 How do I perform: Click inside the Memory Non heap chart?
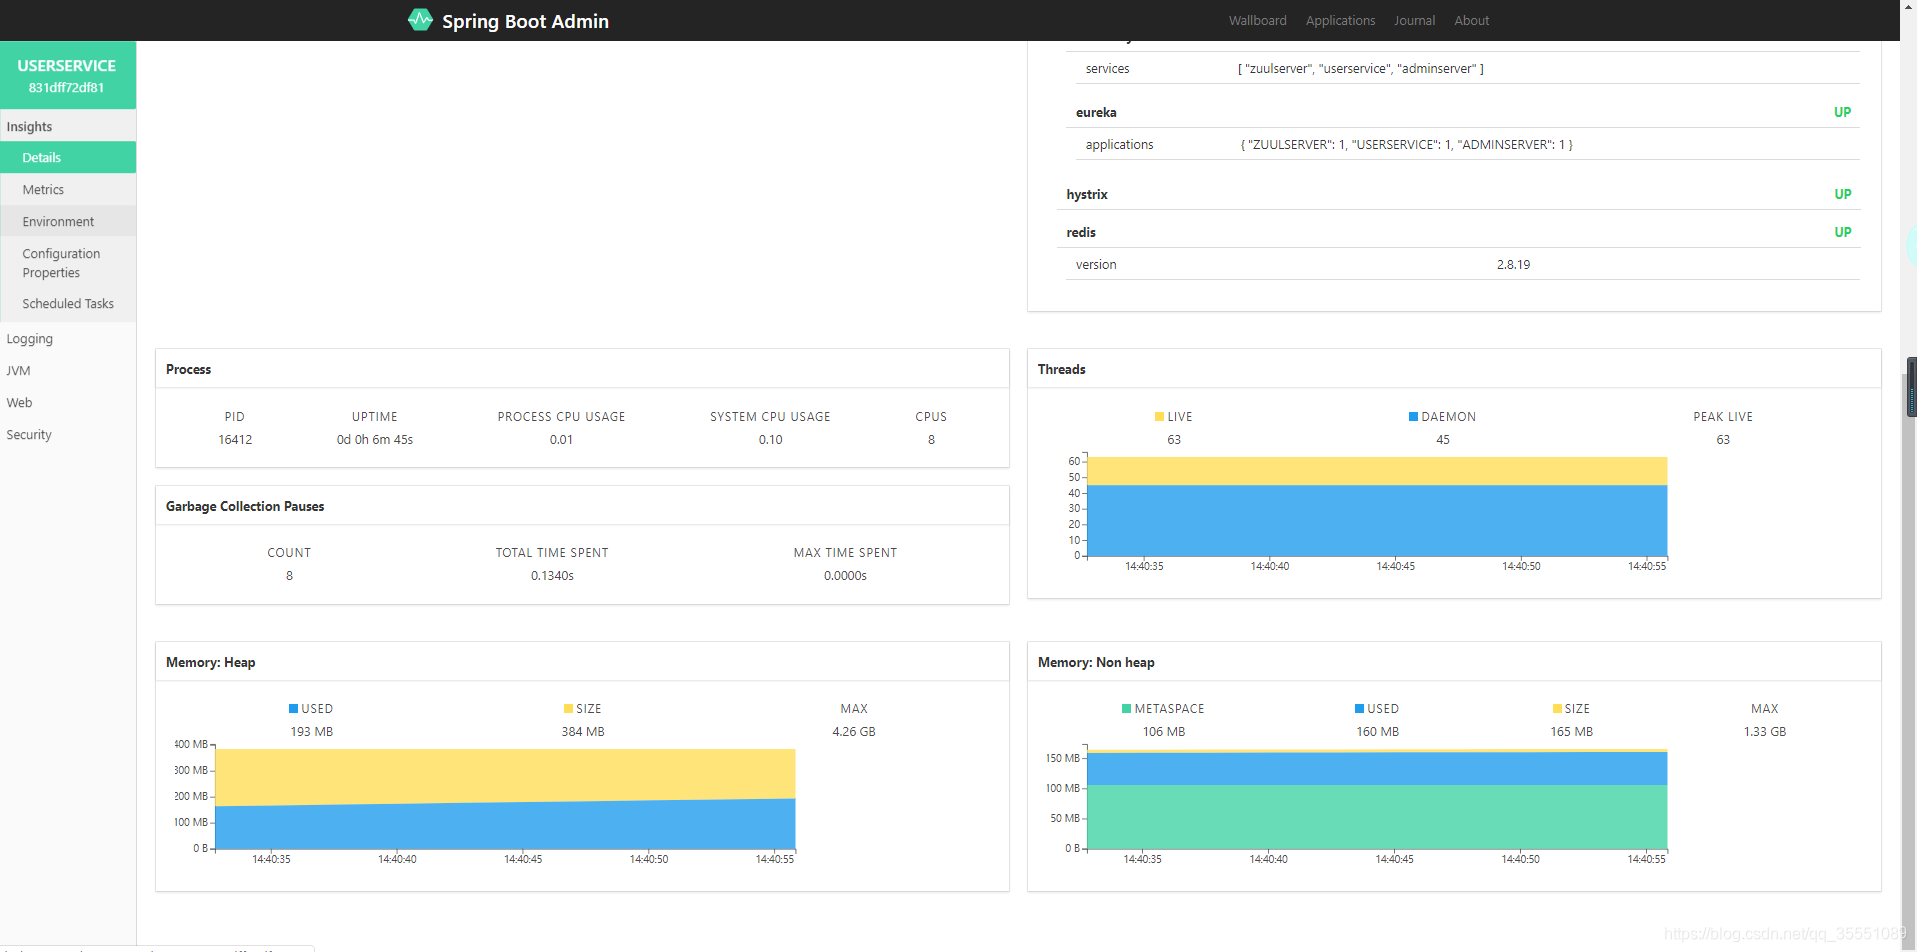pyautogui.click(x=1376, y=800)
